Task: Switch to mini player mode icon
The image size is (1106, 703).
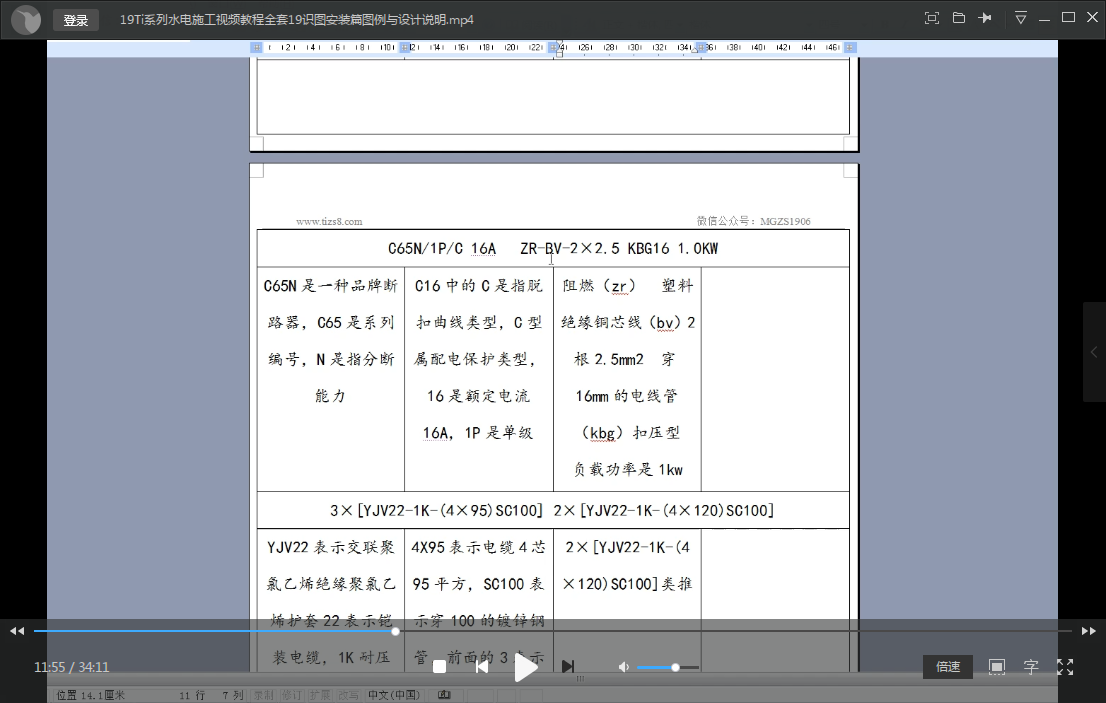Action: (932, 18)
